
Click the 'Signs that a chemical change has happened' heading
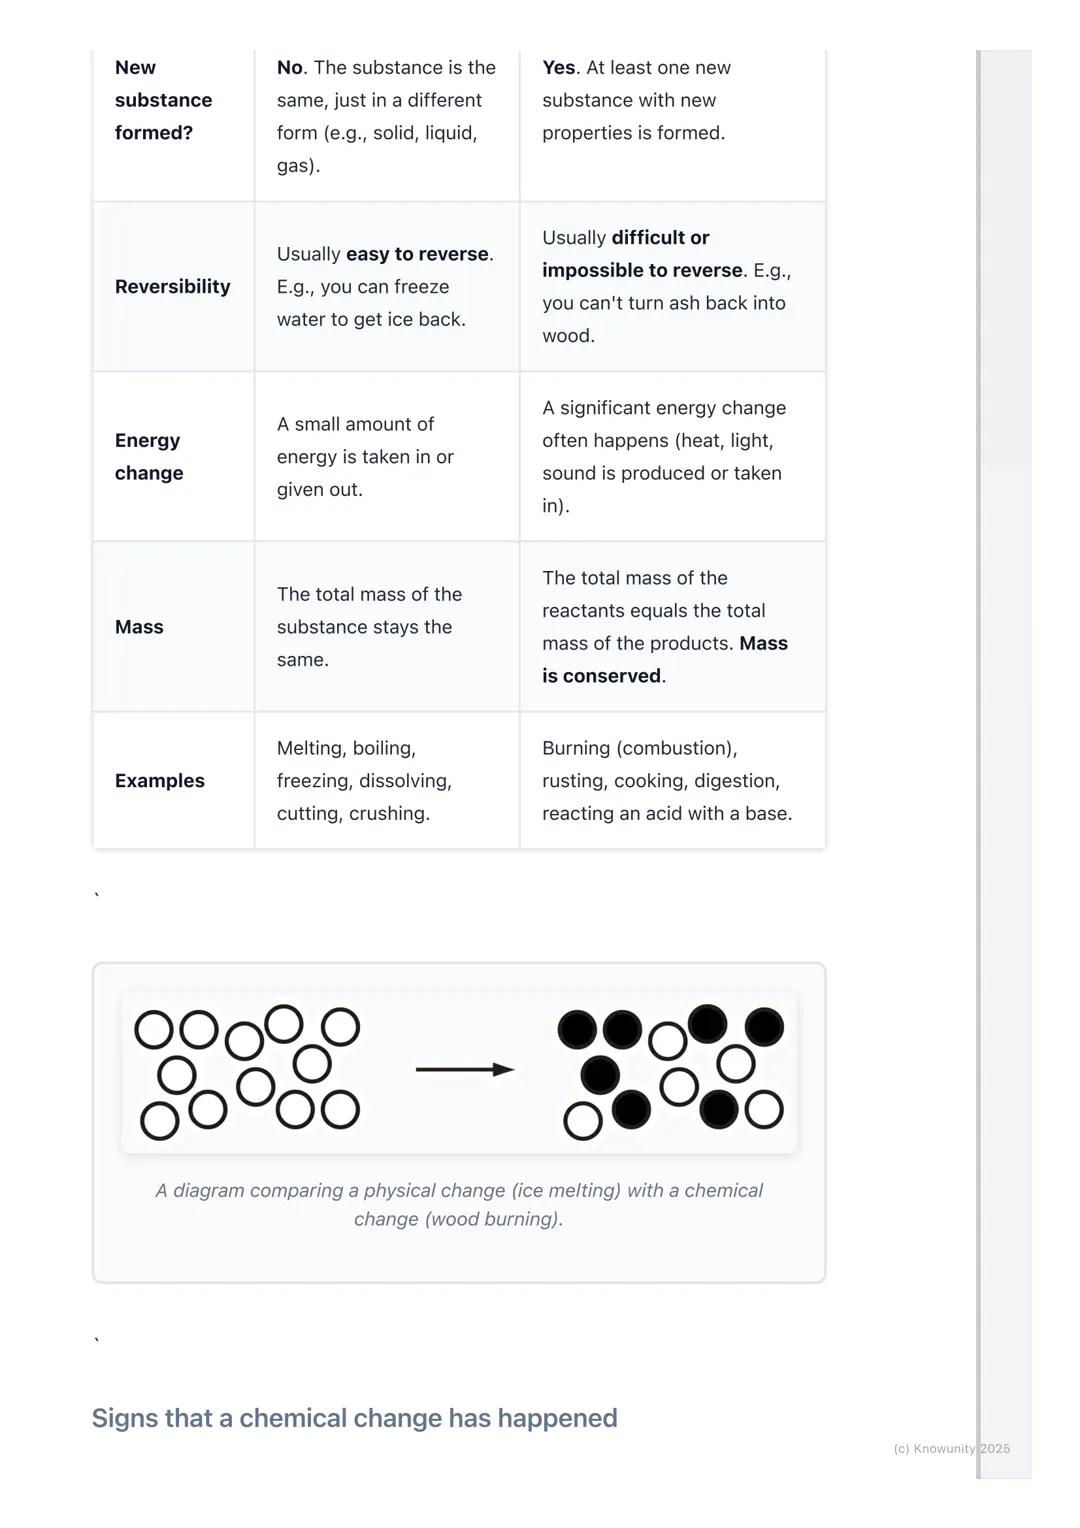[354, 1418]
